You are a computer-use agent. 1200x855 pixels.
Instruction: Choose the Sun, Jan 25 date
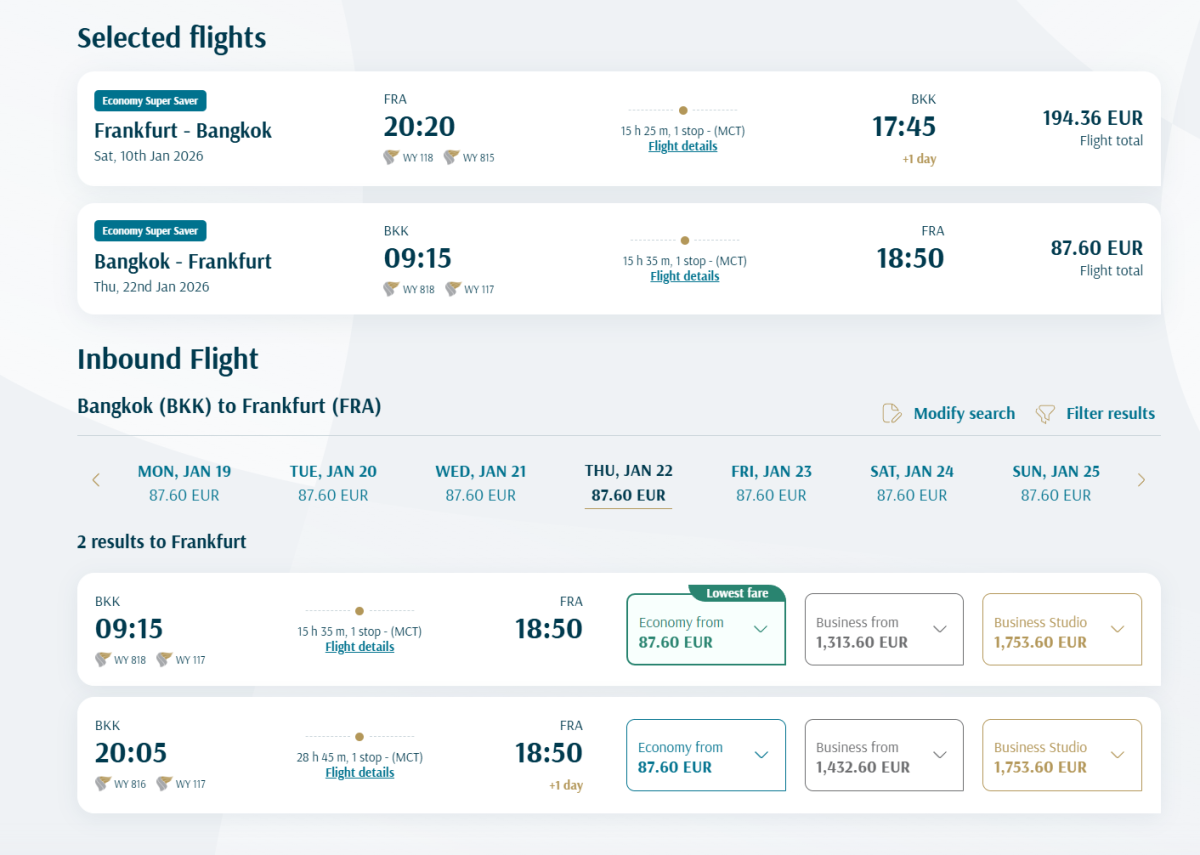(x=1056, y=482)
